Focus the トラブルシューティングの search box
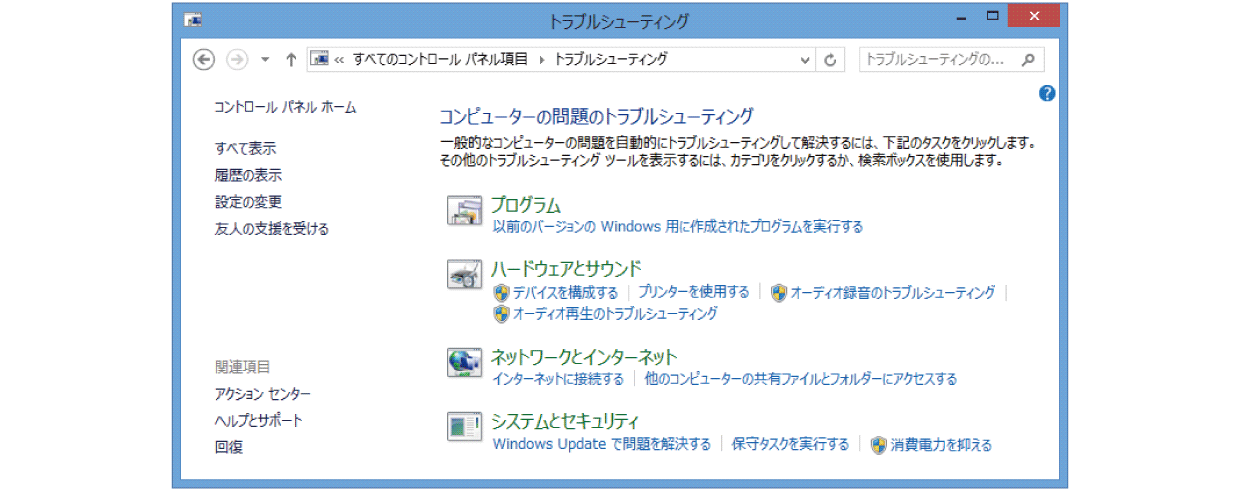 pyautogui.click(x=951, y=59)
